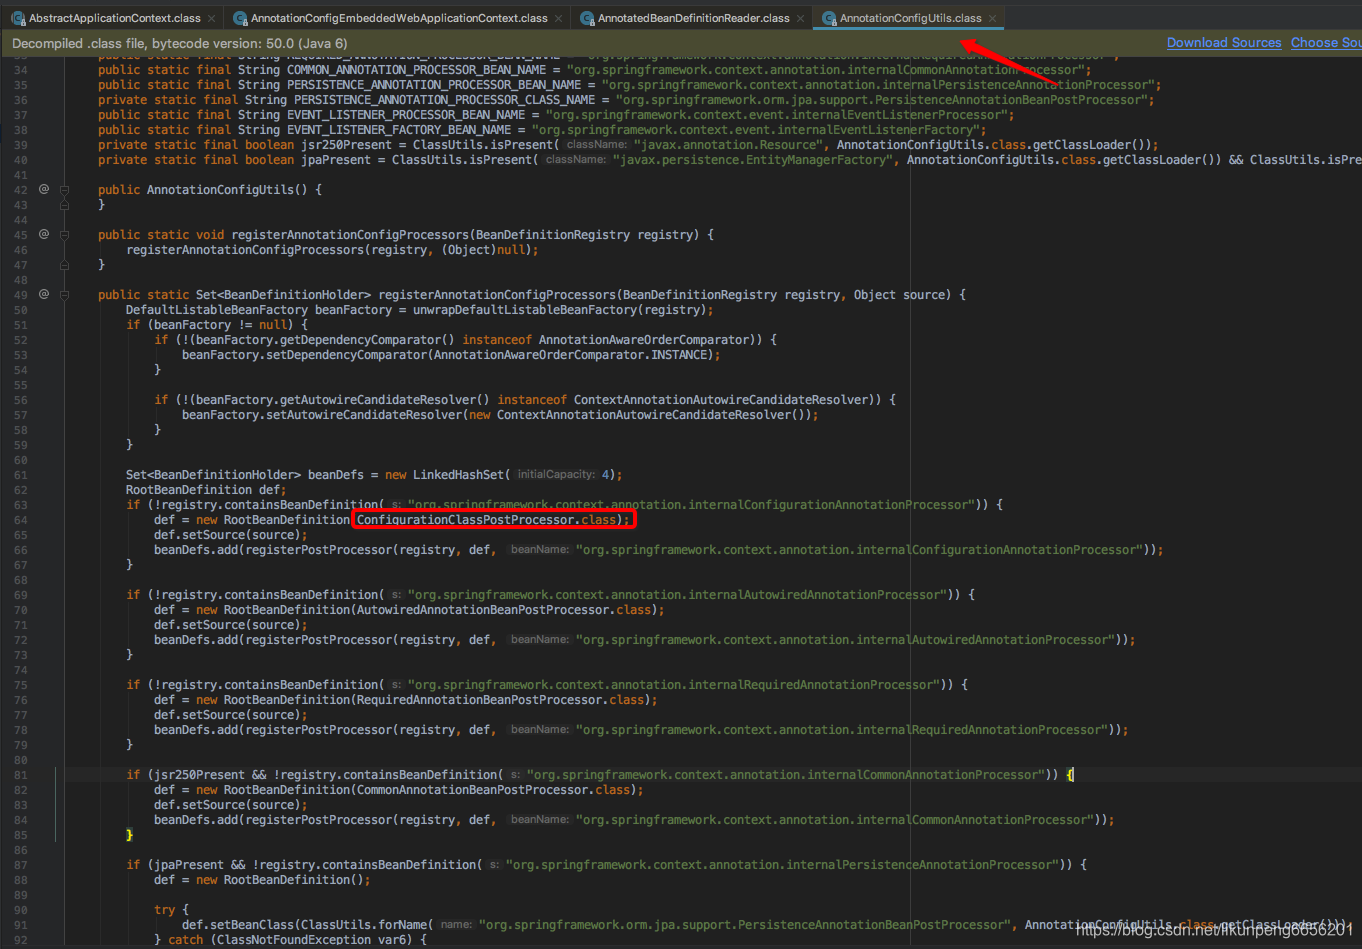Click the class icon on AnnotationConfigUtils.class tab

(829, 18)
